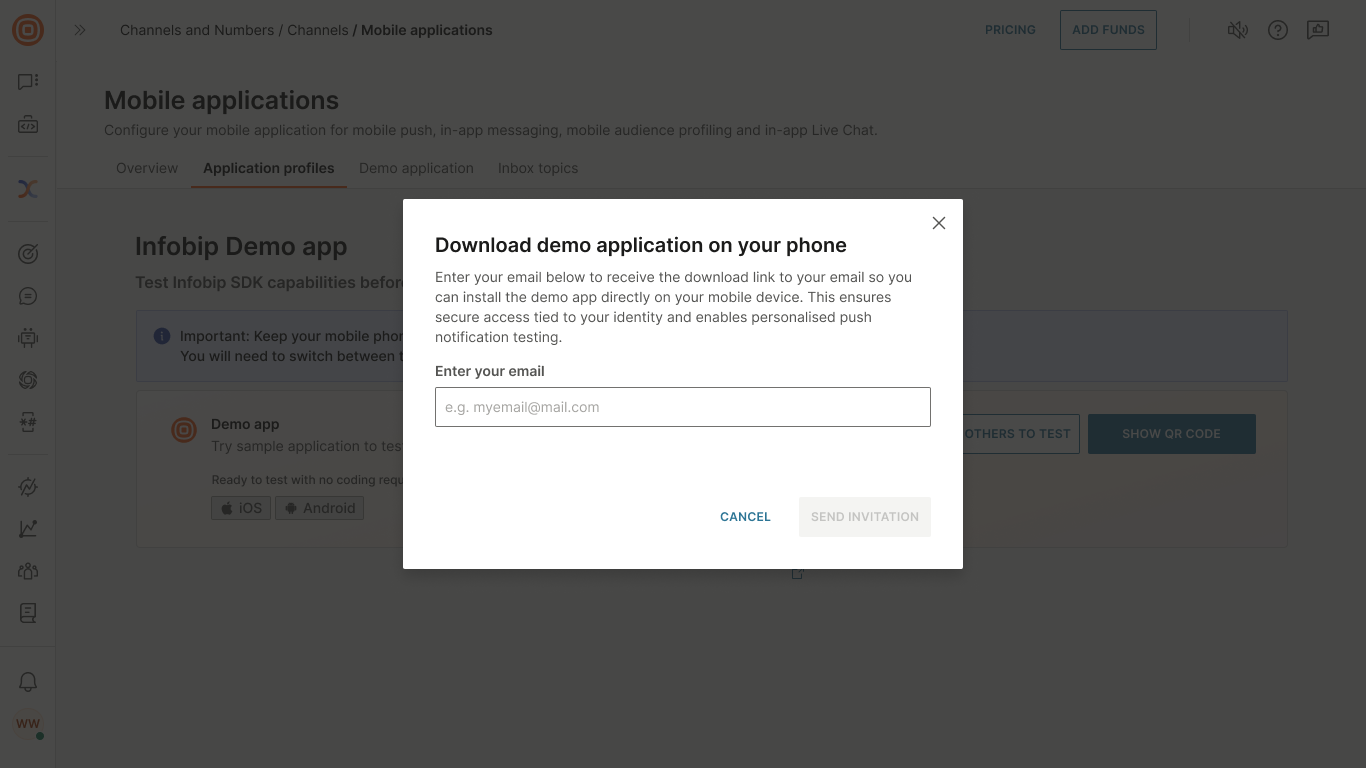Toggle the iOS platform chip

[240, 507]
